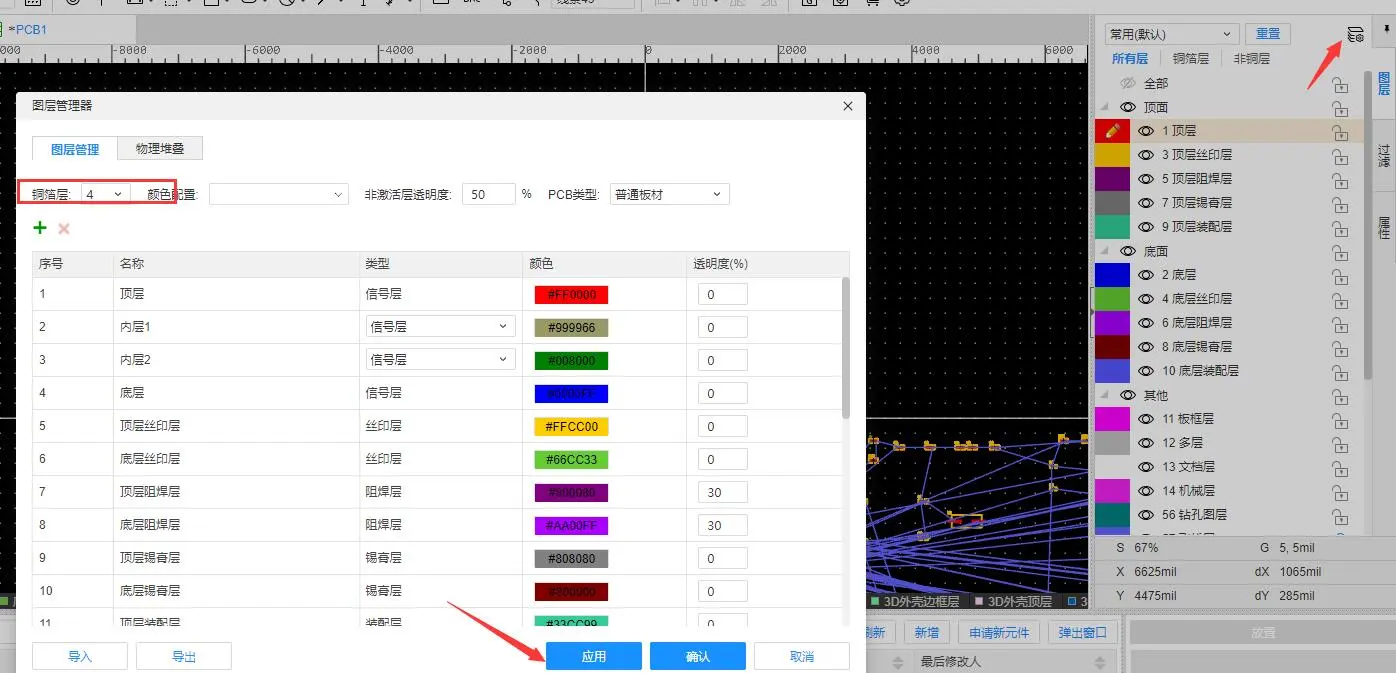
Task: Open the type dropdown for 内层1
Action: (440, 326)
